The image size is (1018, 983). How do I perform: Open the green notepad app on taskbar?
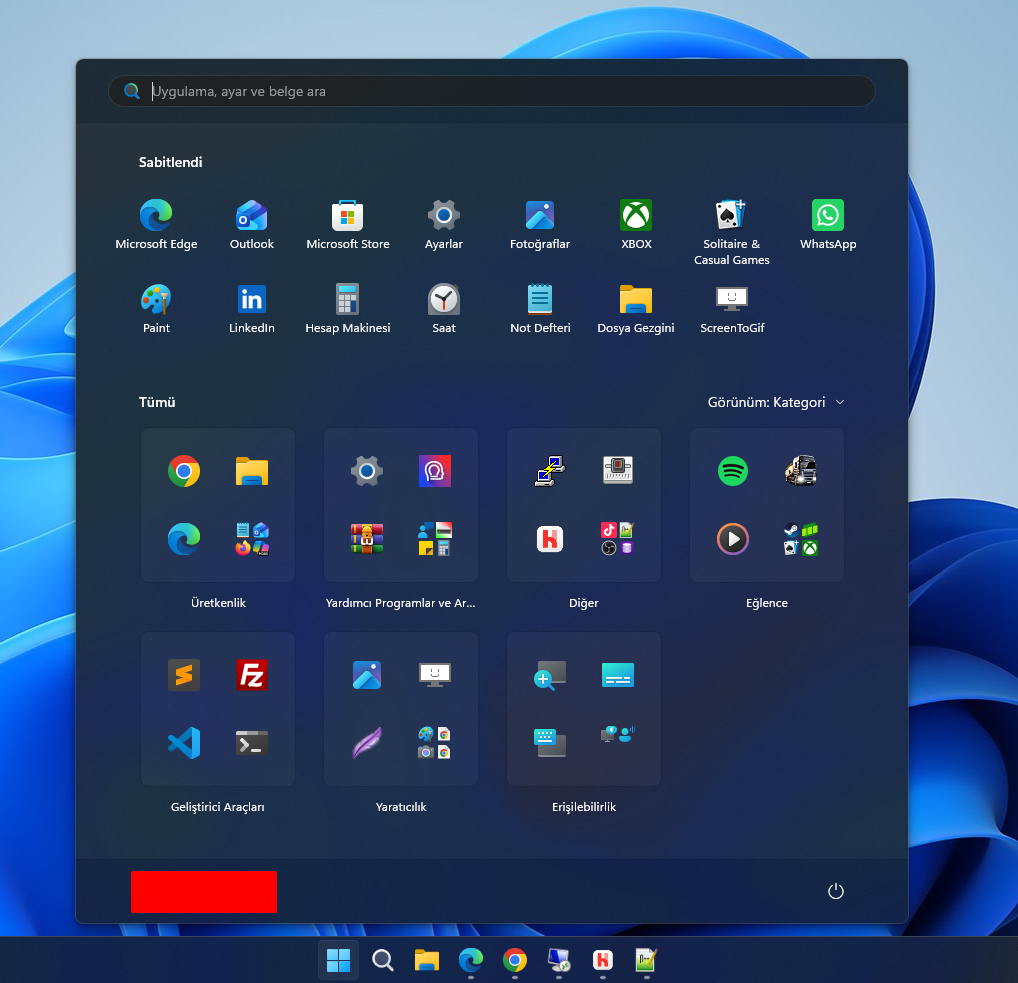(646, 960)
